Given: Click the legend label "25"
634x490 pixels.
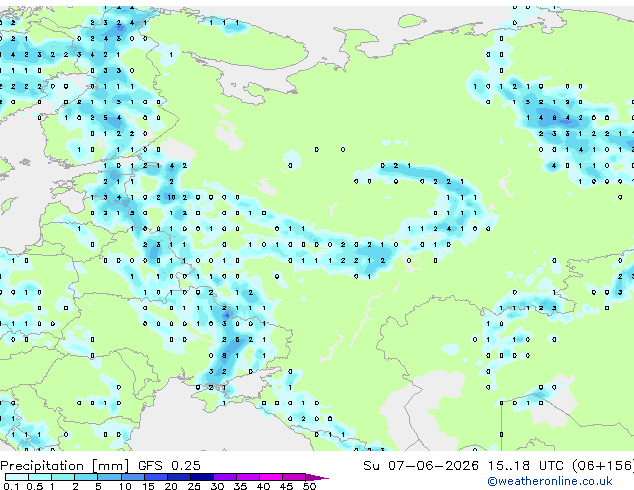Looking at the screenshot, I should pyautogui.click(x=194, y=486).
